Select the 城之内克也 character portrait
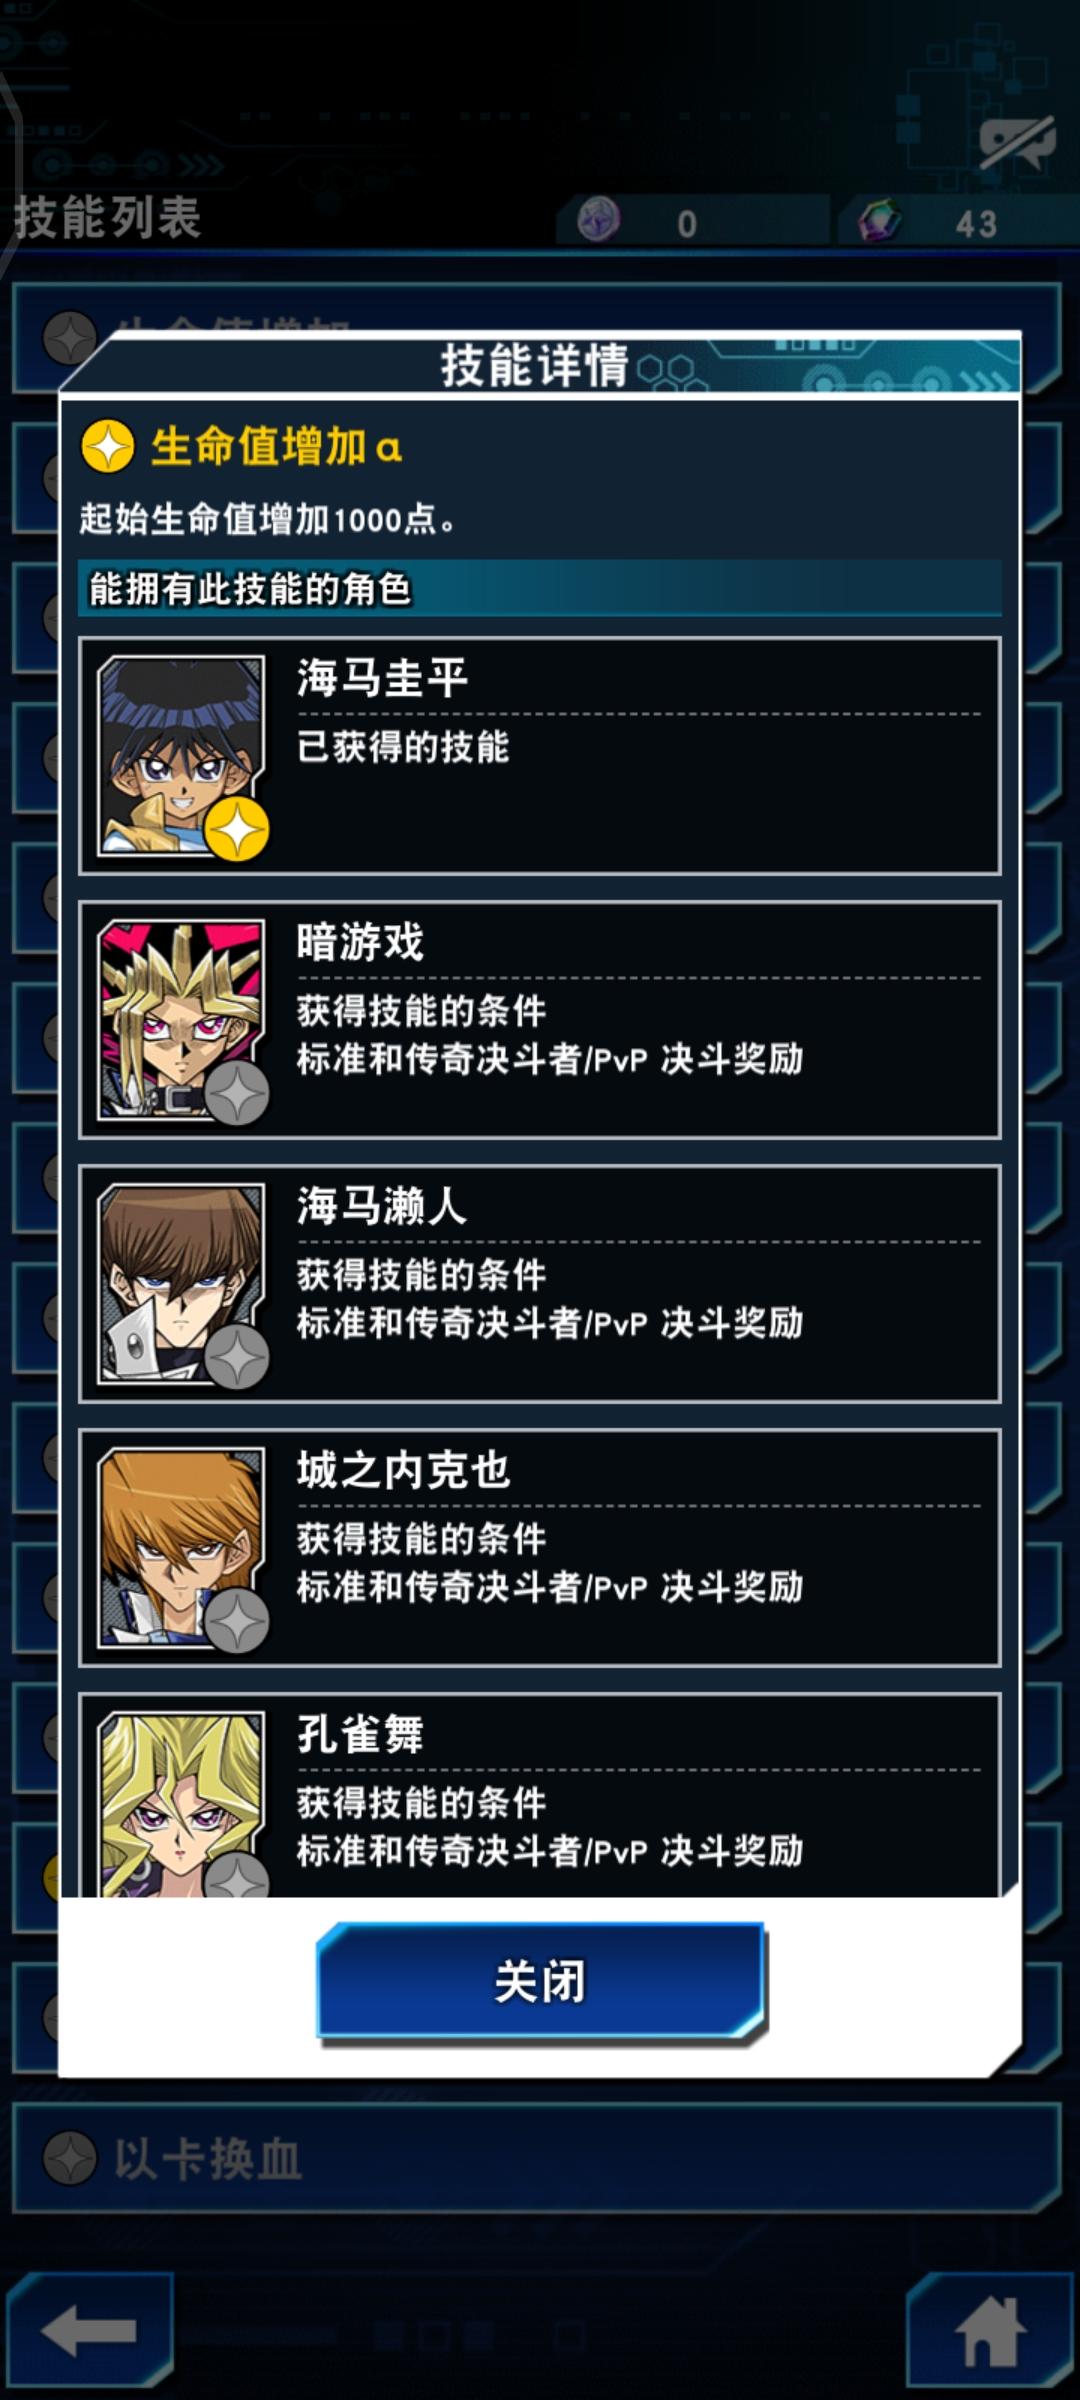The image size is (1080, 2400). click(x=181, y=1548)
